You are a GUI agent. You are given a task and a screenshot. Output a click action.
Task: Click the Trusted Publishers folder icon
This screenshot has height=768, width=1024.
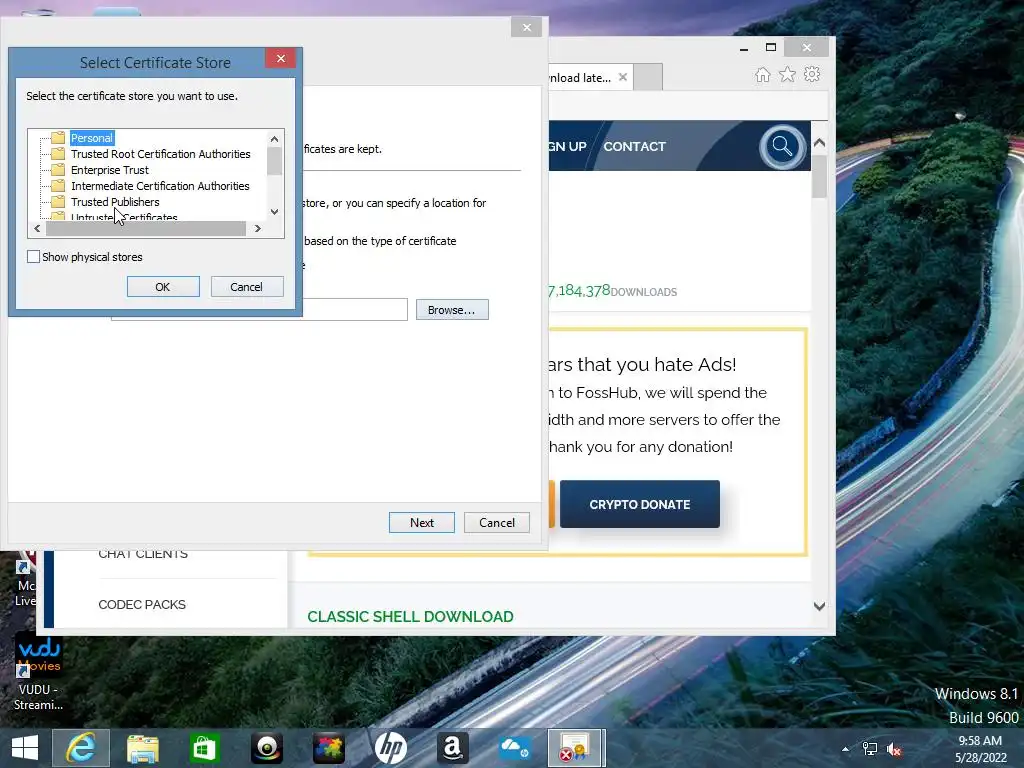pyautogui.click(x=58, y=202)
